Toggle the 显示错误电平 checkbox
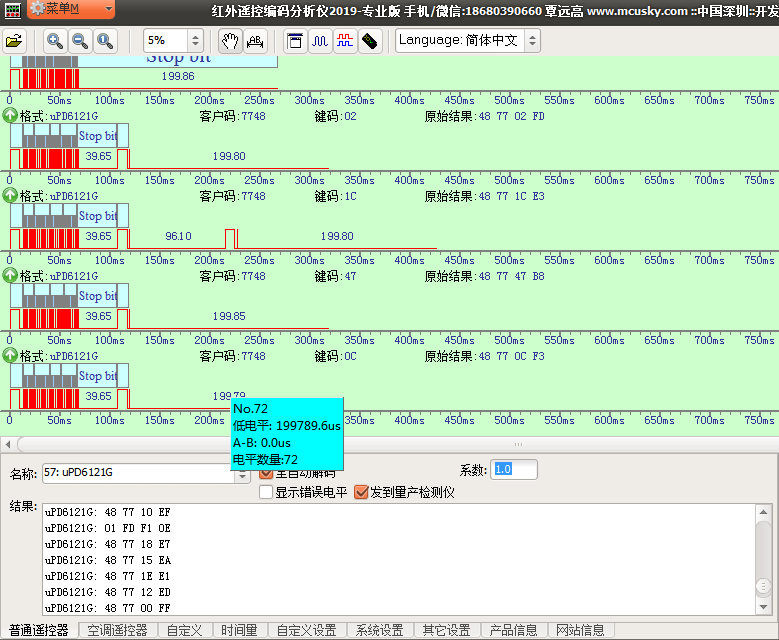The image size is (779, 640). point(266,492)
